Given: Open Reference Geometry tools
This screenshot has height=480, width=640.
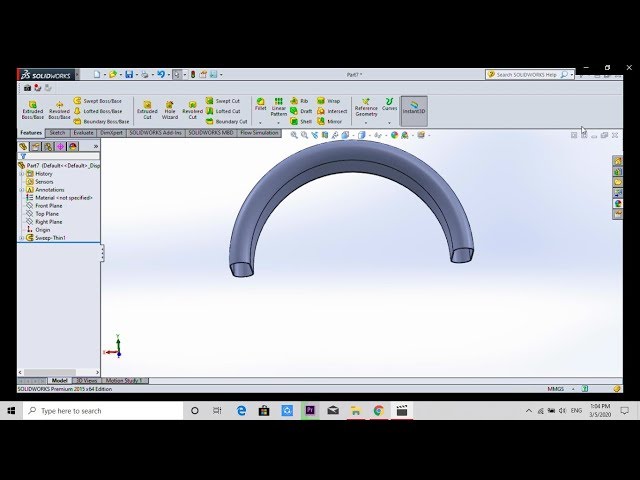Looking at the screenshot, I should [x=366, y=107].
